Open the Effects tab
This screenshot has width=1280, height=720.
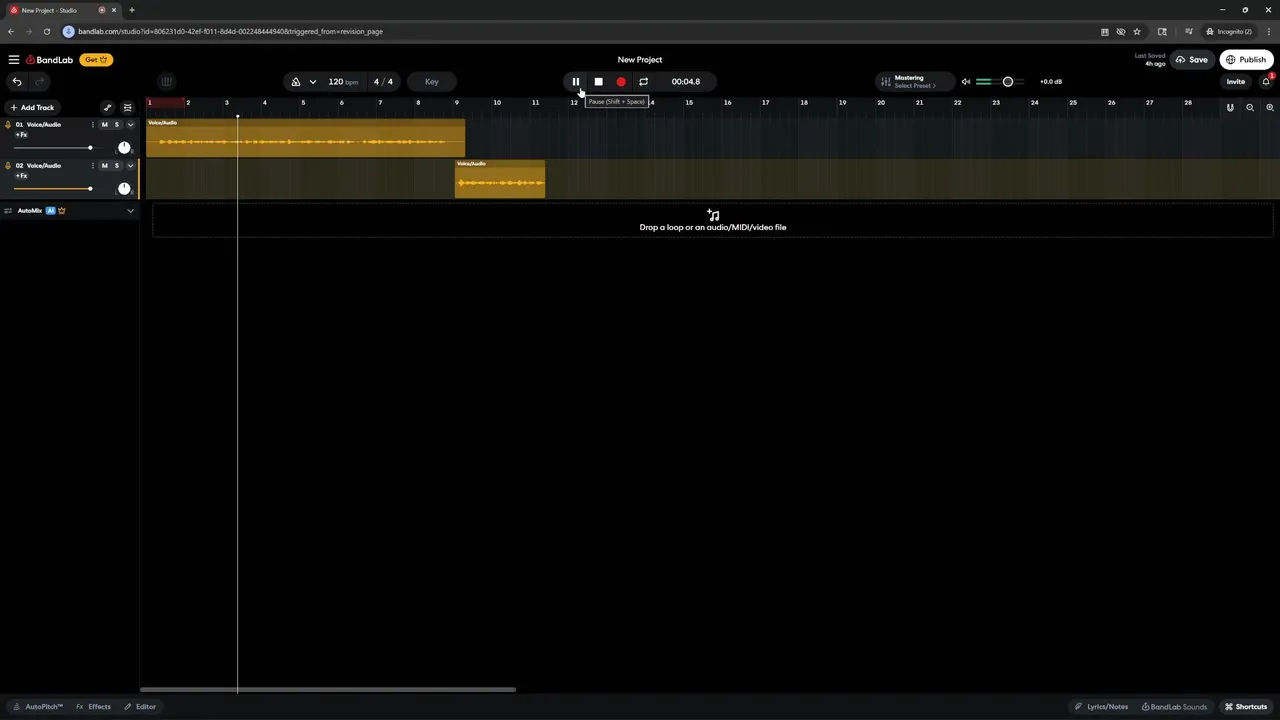point(94,707)
